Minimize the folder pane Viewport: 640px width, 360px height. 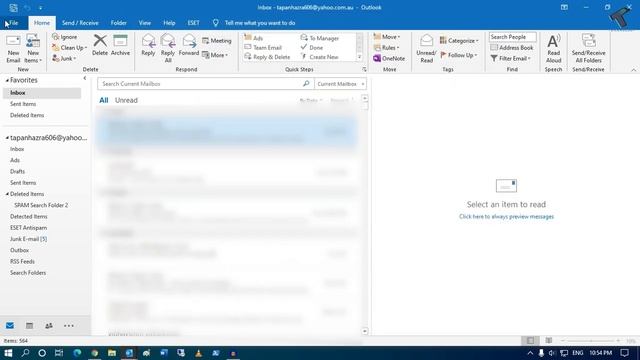pos(84,78)
